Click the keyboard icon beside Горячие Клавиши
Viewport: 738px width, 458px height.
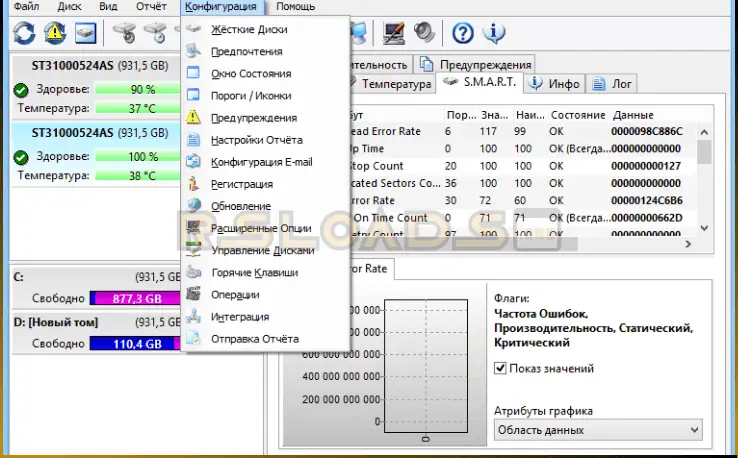pyautogui.click(x=193, y=272)
